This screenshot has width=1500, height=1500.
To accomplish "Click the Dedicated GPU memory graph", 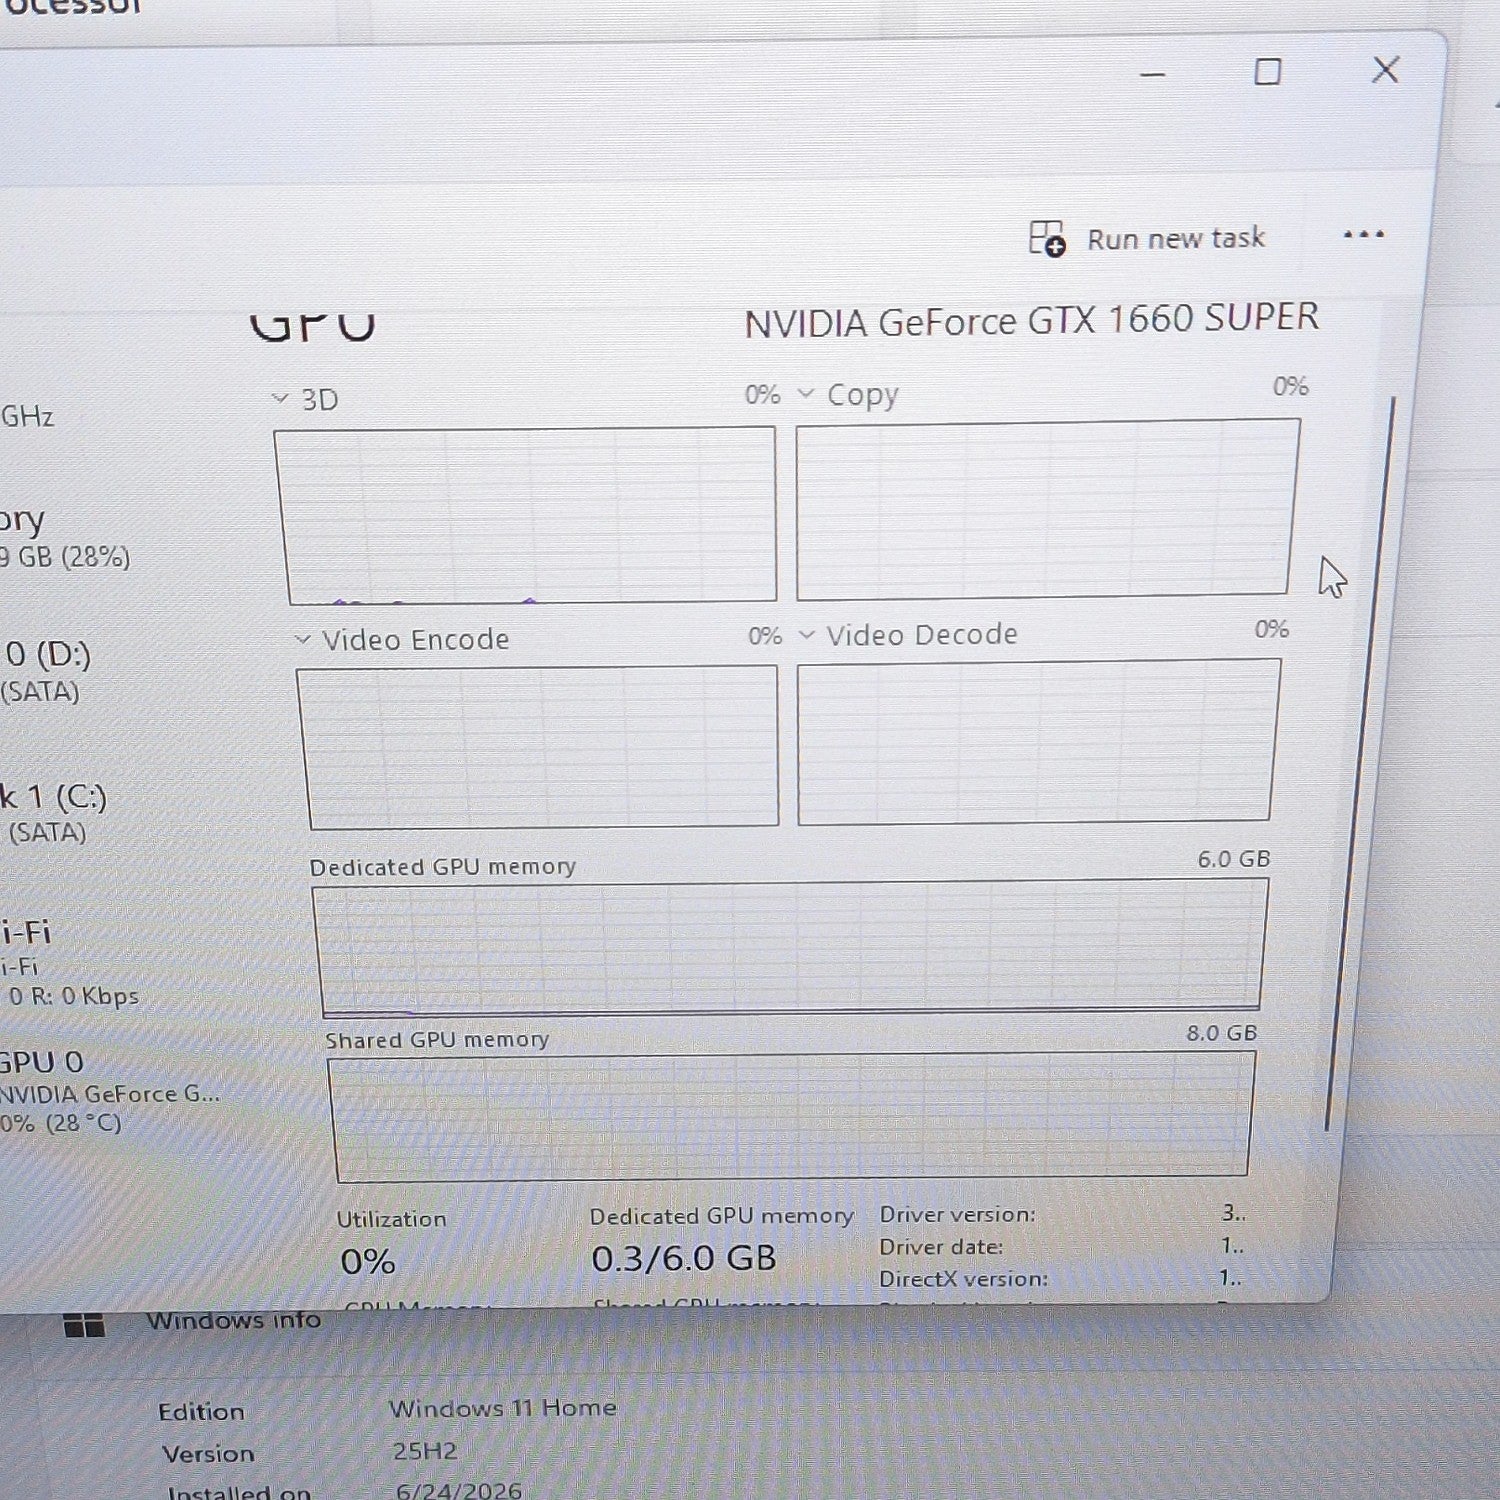I will (x=792, y=947).
